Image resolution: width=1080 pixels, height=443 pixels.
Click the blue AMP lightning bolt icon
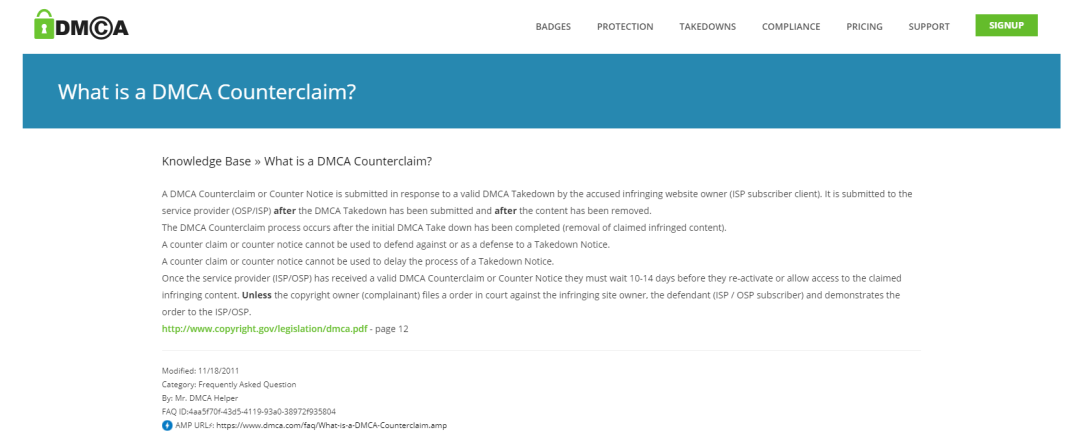165,425
